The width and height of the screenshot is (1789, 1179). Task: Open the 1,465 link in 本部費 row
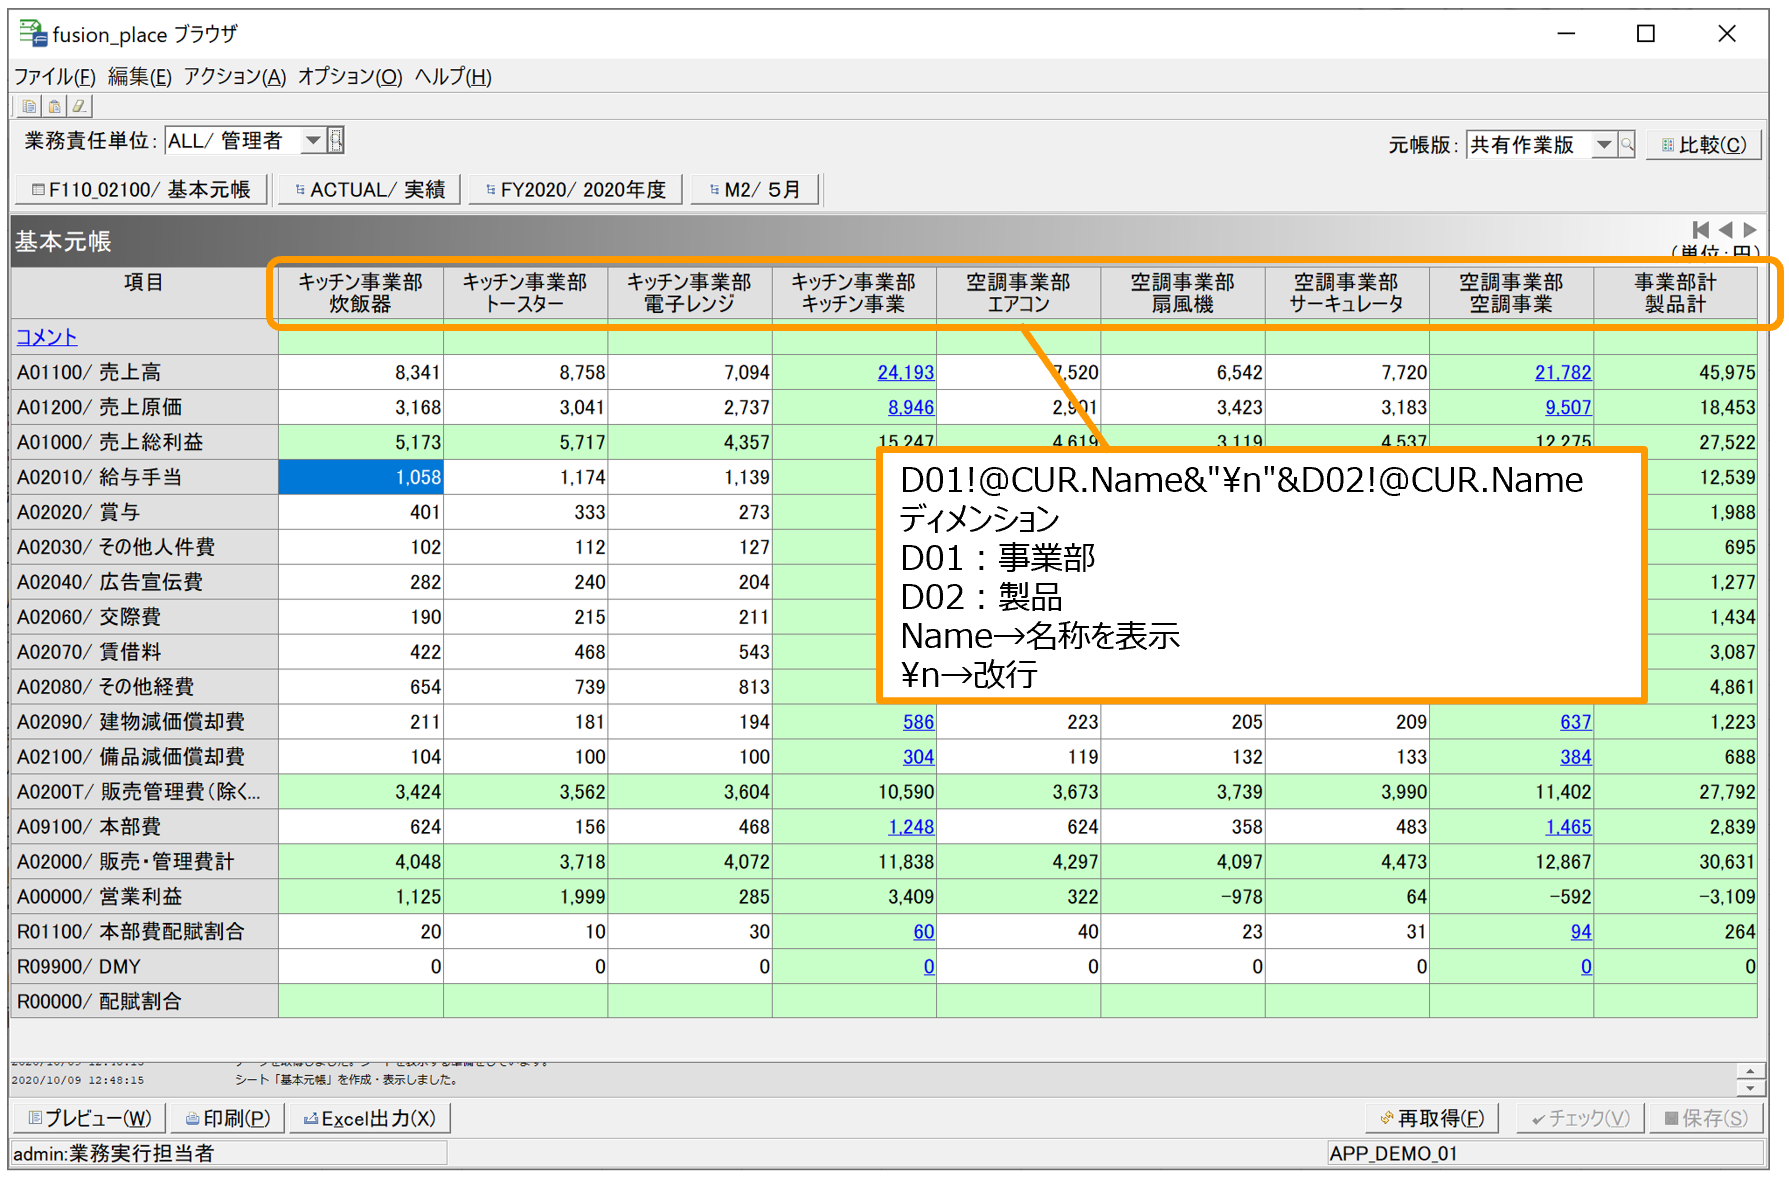pyautogui.click(x=1568, y=827)
